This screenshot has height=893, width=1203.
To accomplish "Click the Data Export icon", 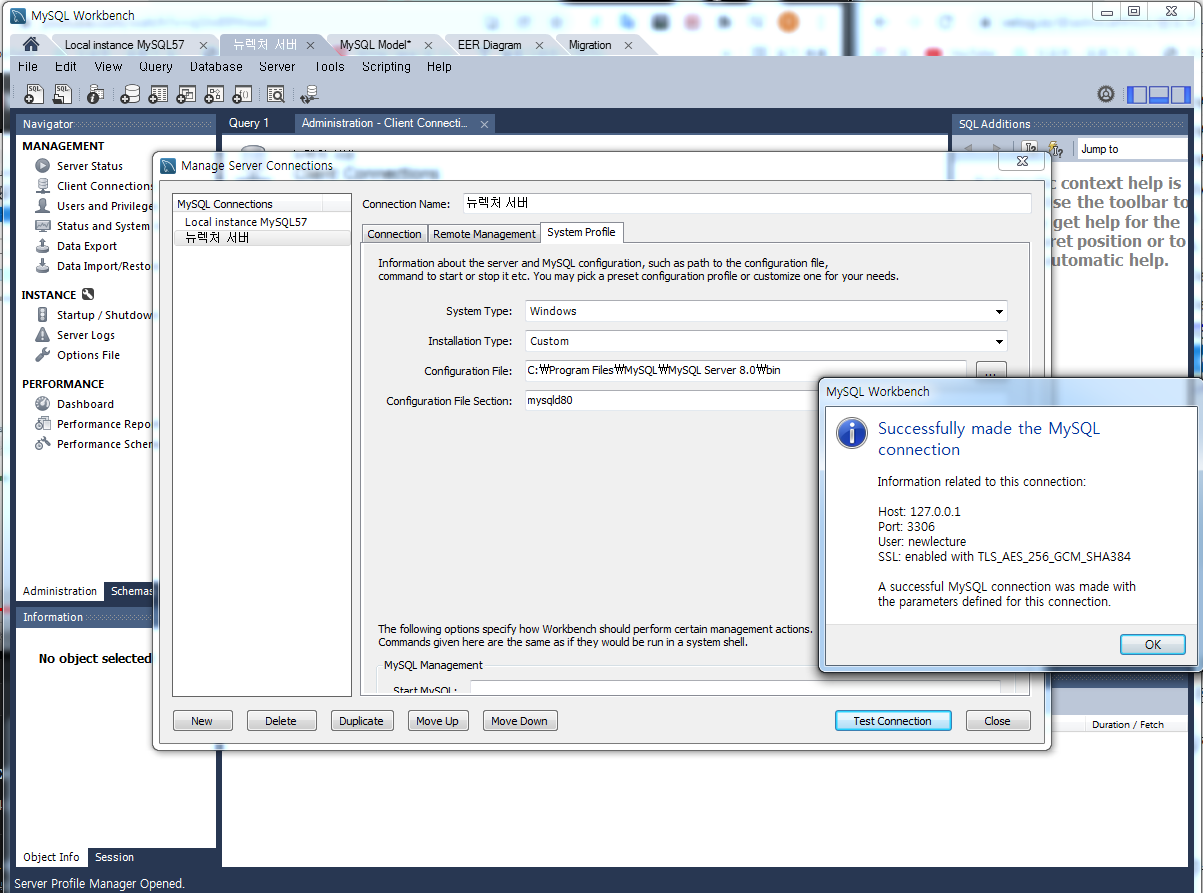I will point(42,246).
